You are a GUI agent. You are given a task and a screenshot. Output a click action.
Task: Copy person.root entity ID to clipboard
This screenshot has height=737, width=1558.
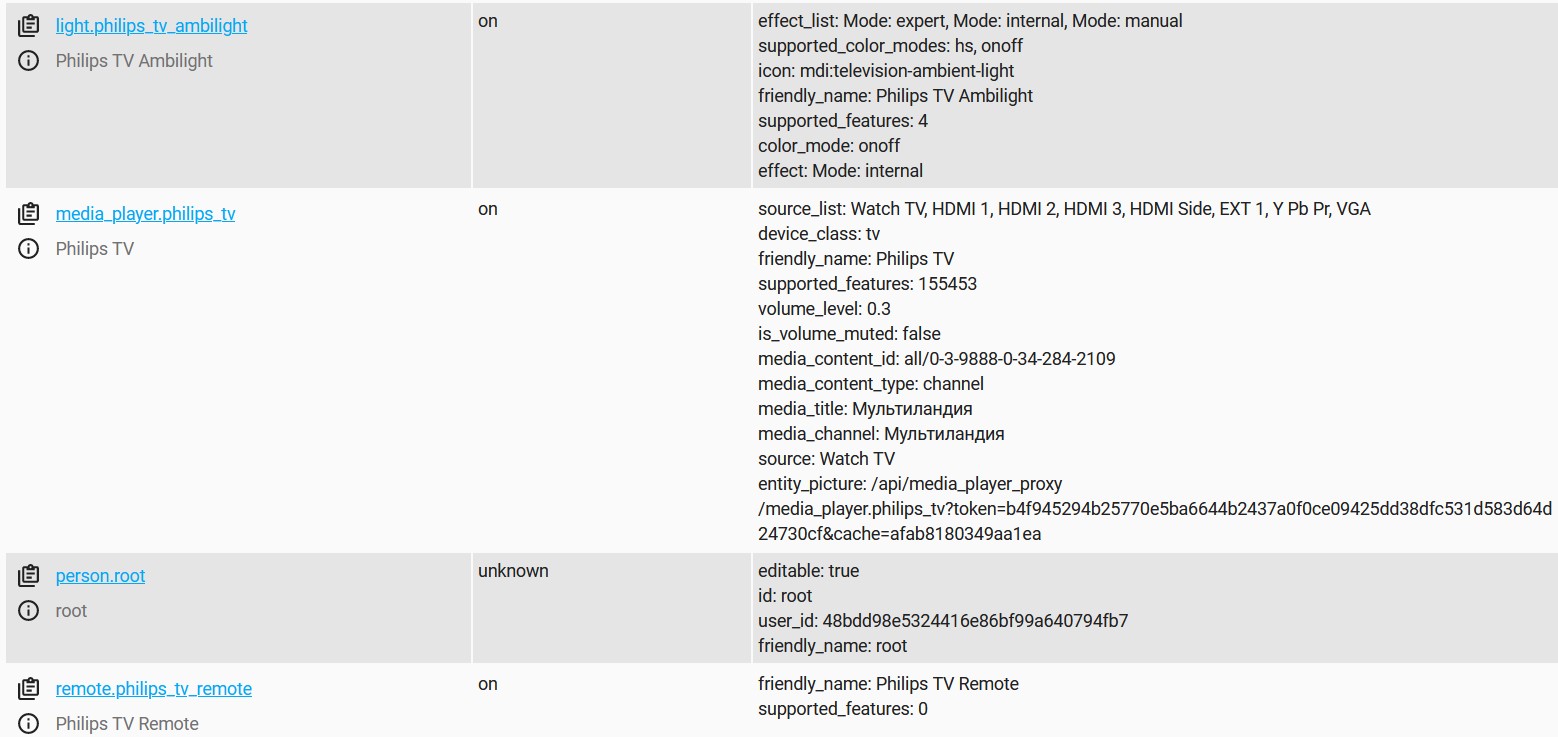pos(28,575)
